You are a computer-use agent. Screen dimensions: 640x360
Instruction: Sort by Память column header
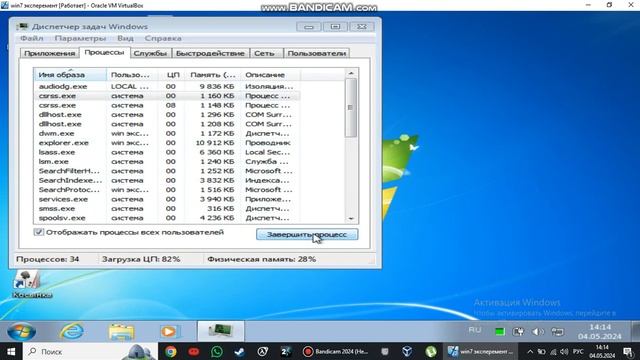click(x=213, y=75)
